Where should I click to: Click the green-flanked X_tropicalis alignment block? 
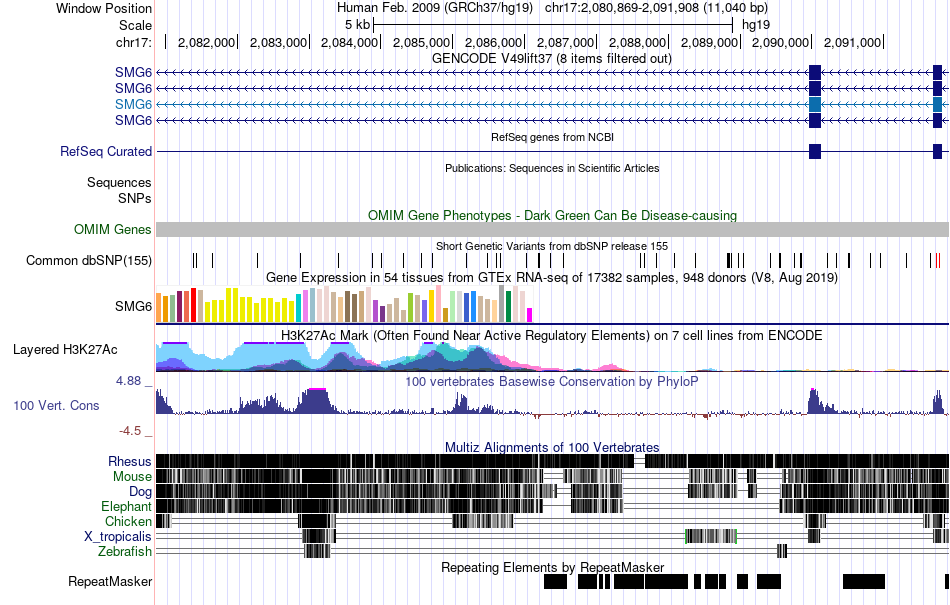point(711,537)
